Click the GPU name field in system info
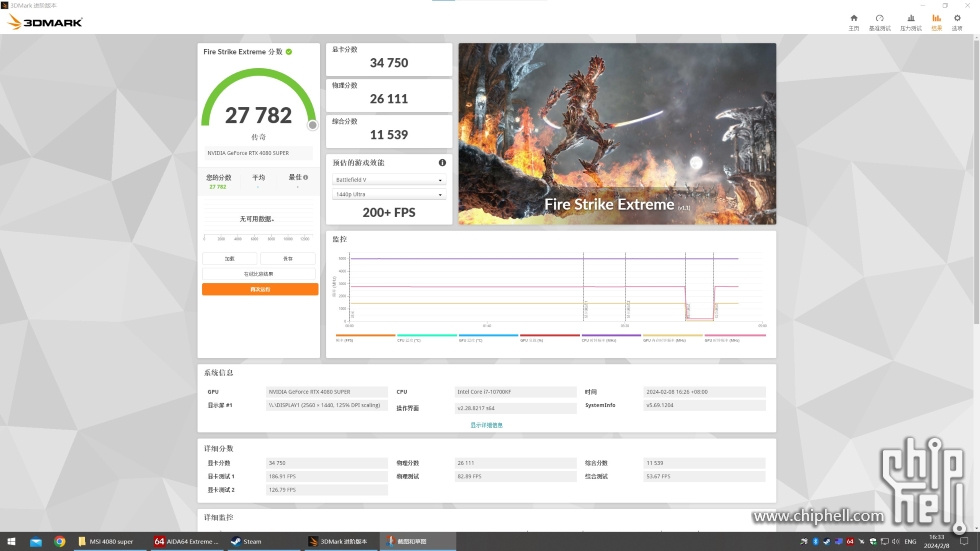 pos(326,392)
